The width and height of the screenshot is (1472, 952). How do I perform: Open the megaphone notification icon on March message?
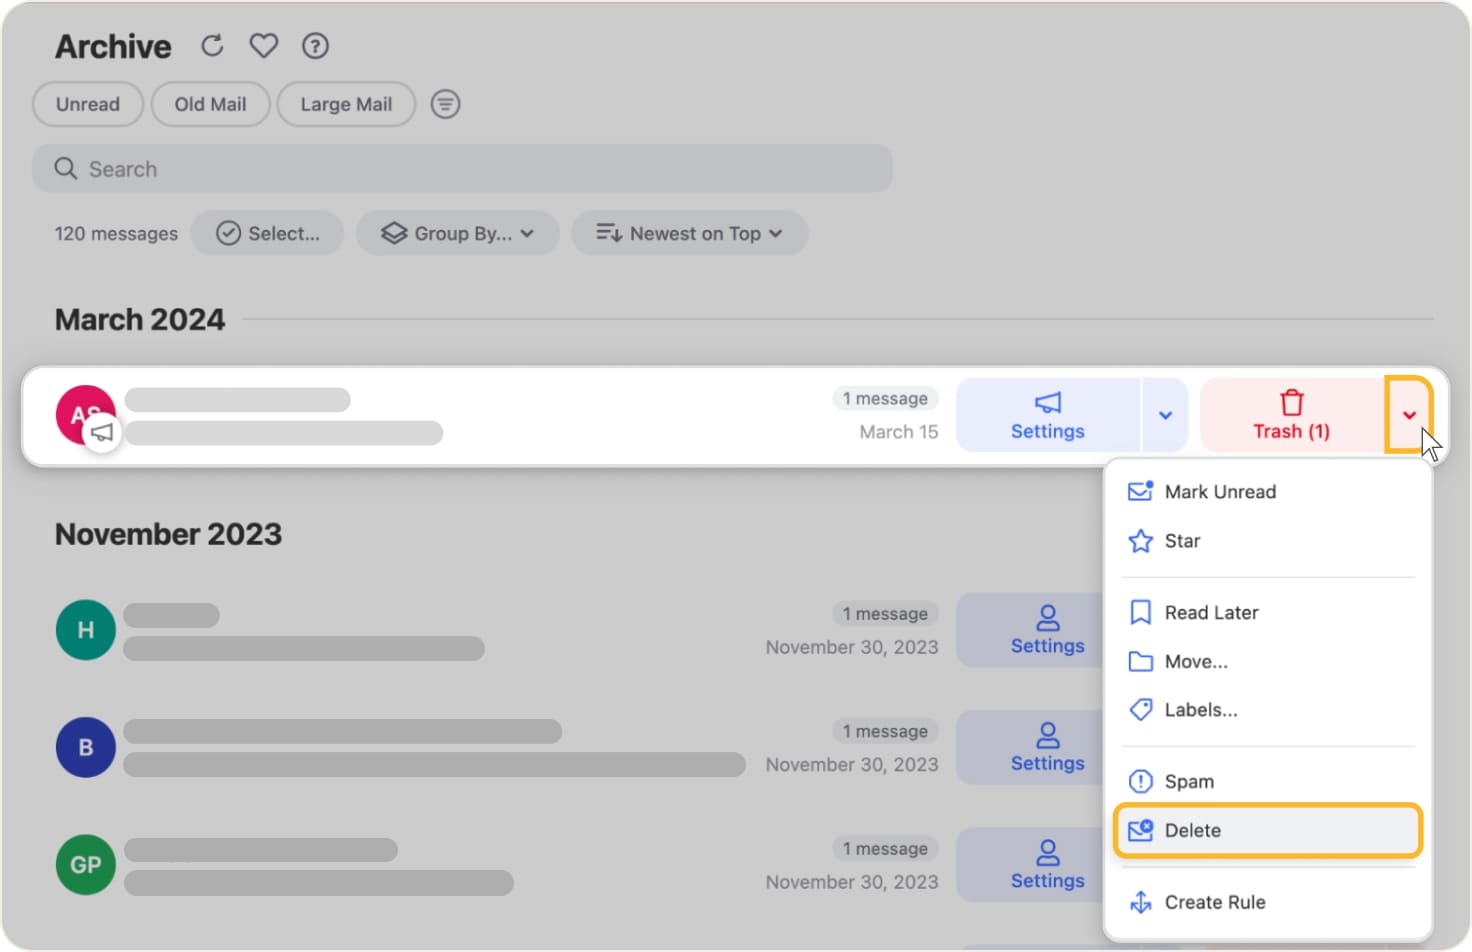[101, 431]
